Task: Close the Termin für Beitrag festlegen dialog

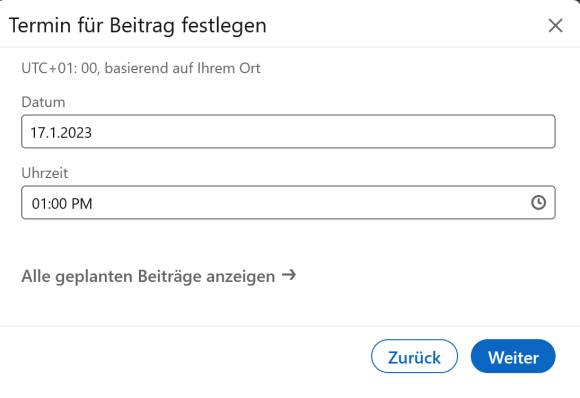Action: click(x=555, y=26)
